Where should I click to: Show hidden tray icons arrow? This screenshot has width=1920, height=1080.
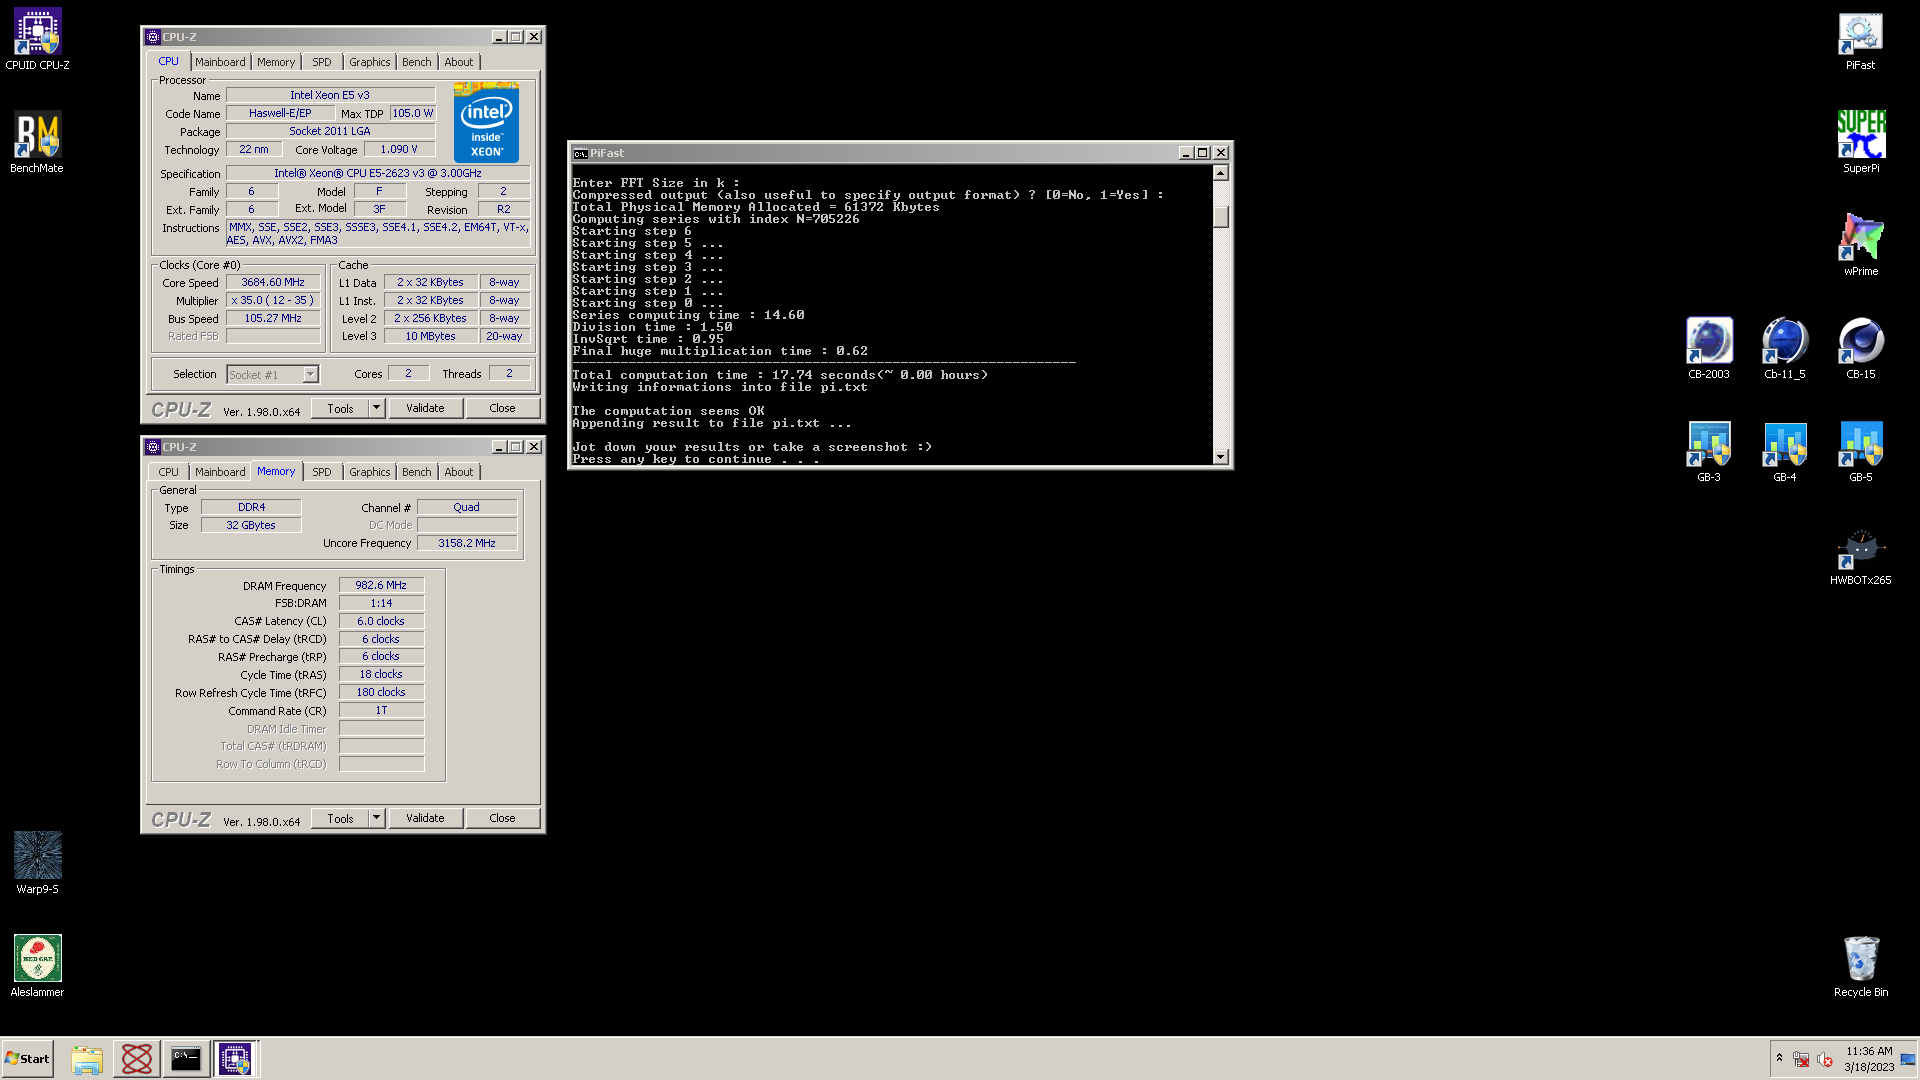(x=1779, y=1058)
